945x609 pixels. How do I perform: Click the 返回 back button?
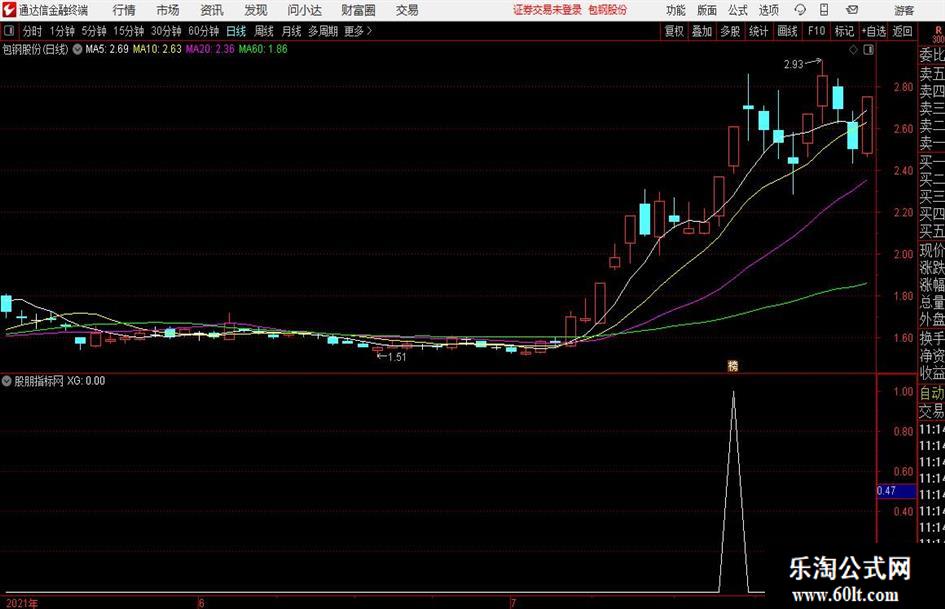pyautogui.click(x=902, y=31)
